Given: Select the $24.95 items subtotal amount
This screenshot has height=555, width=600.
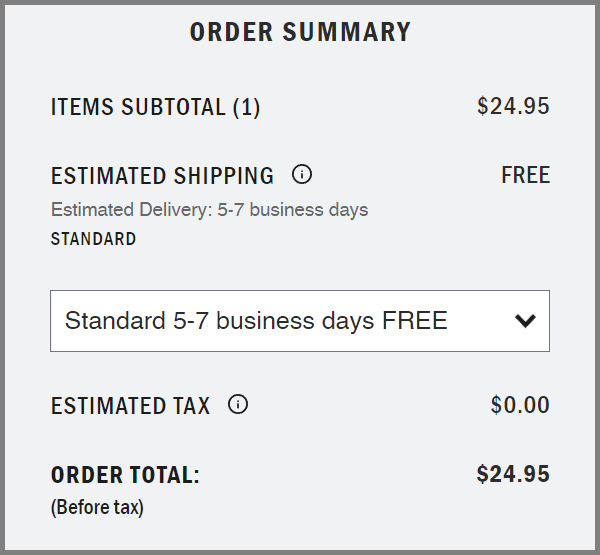Looking at the screenshot, I should tap(513, 106).
